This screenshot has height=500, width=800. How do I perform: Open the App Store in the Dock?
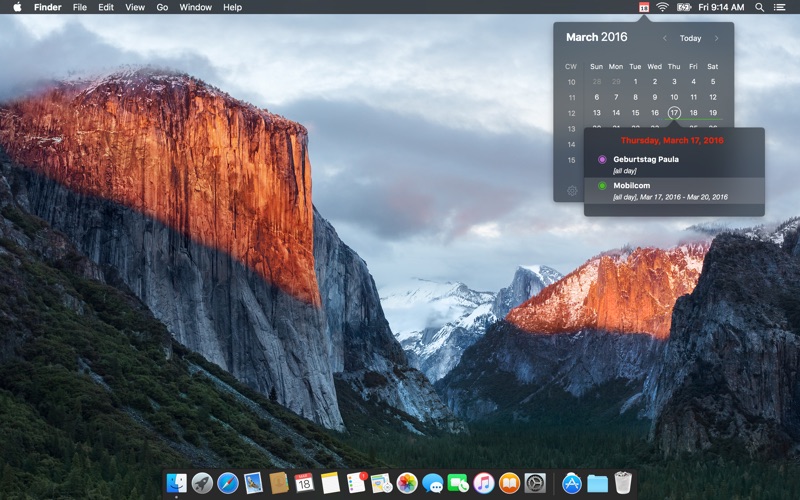click(x=572, y=483)
